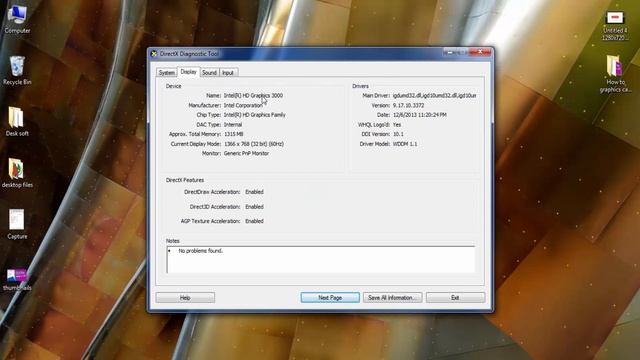Click Save All Information button

[x=392, y=298]
